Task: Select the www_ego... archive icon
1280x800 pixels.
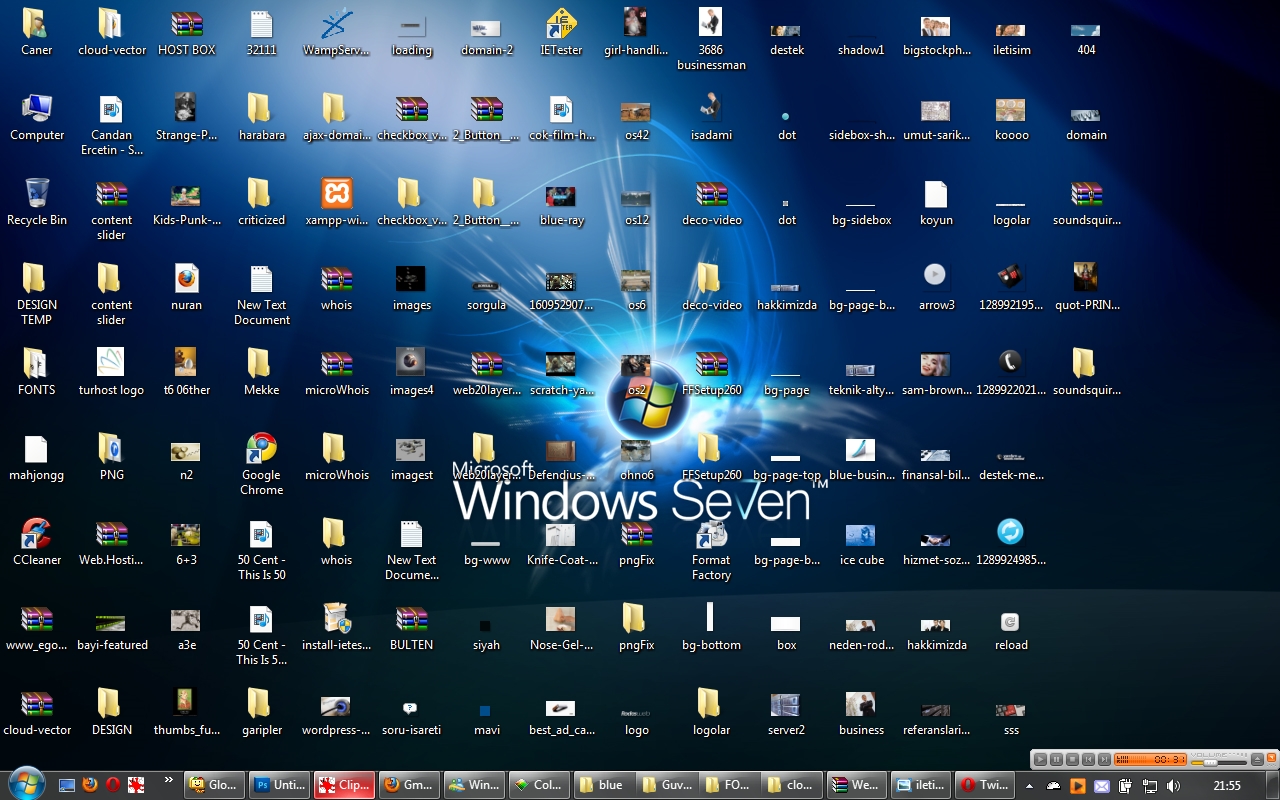Action: pos(37,628)
